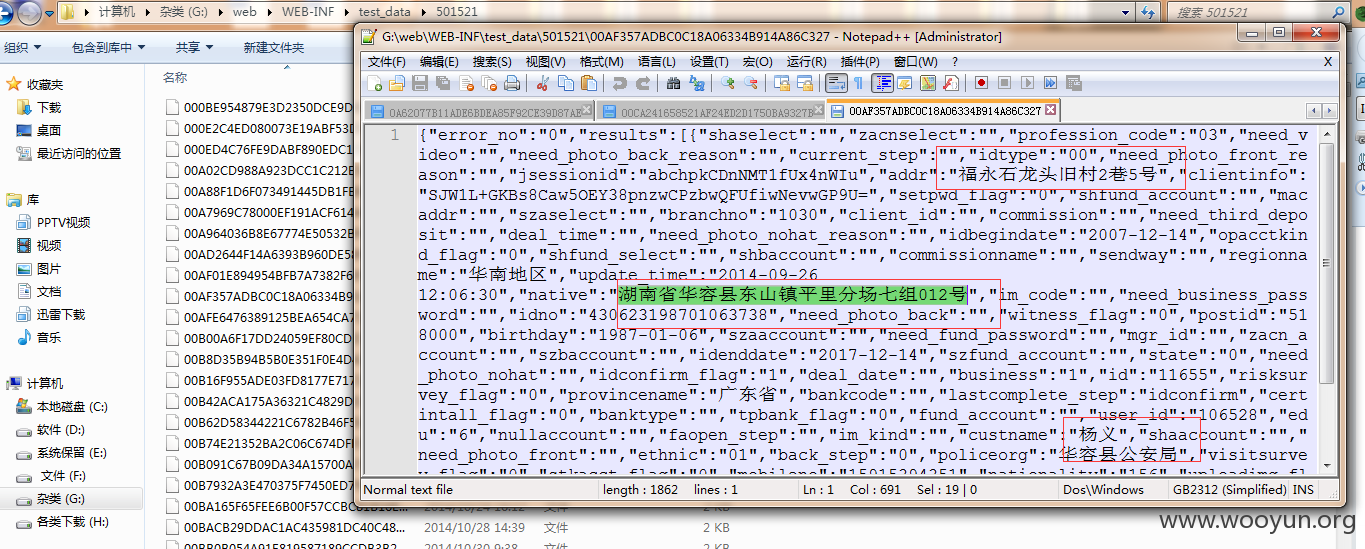The image size is (1365, 549).
Task: Click the Open file toolbar icon
Action: [396, 83]
